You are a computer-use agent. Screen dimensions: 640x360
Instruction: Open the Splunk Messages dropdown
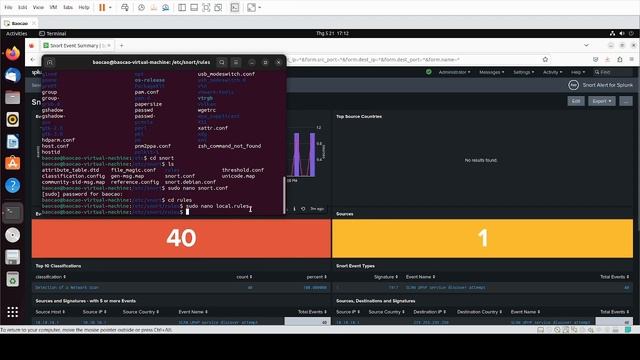pos(491,72)
